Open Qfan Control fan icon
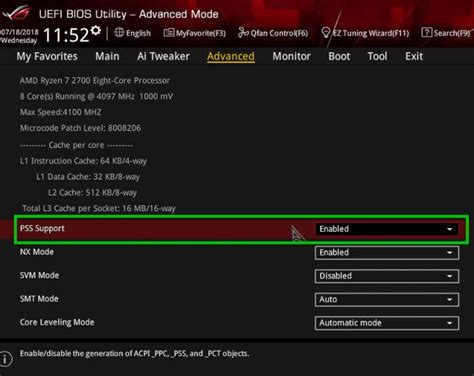474x376 pixels. click(243, 33)
